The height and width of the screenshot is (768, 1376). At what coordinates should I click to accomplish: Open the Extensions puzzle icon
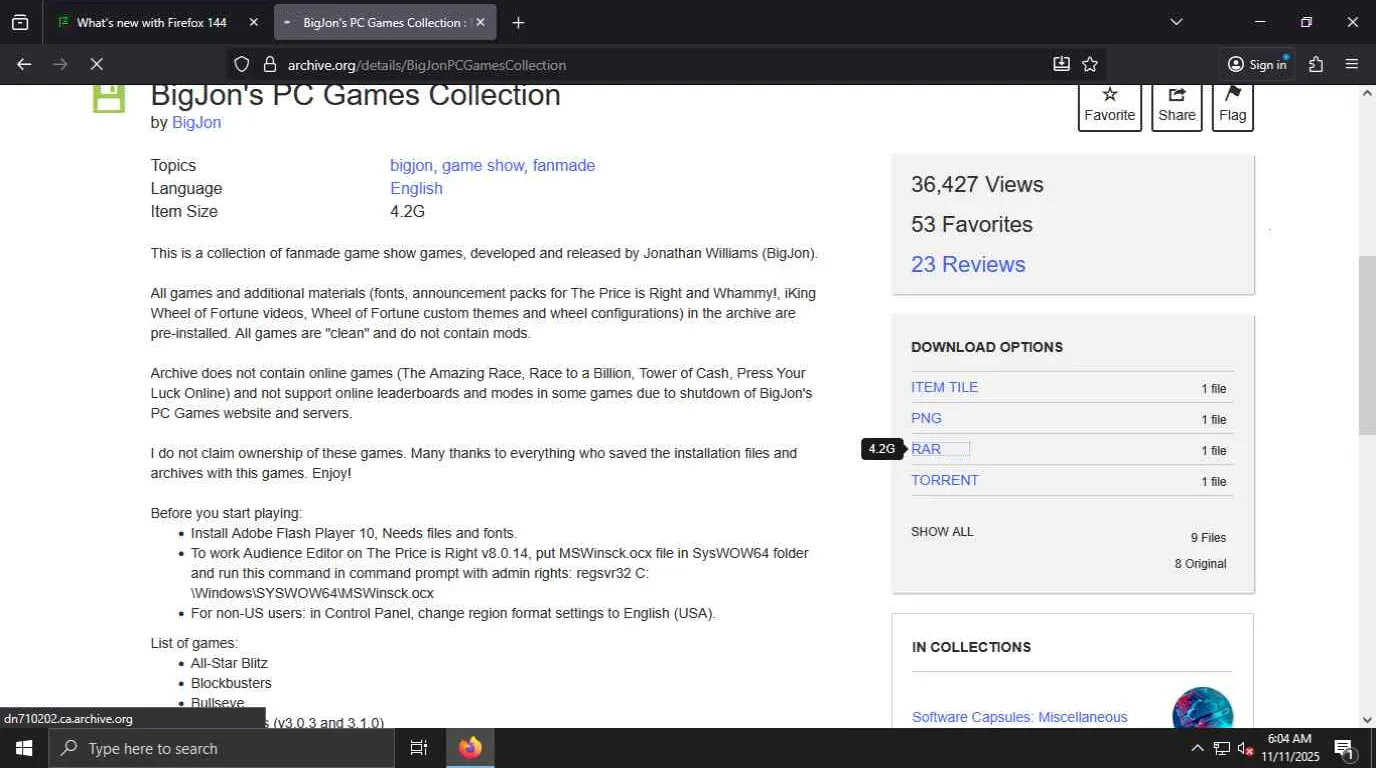coord(1316,64)
